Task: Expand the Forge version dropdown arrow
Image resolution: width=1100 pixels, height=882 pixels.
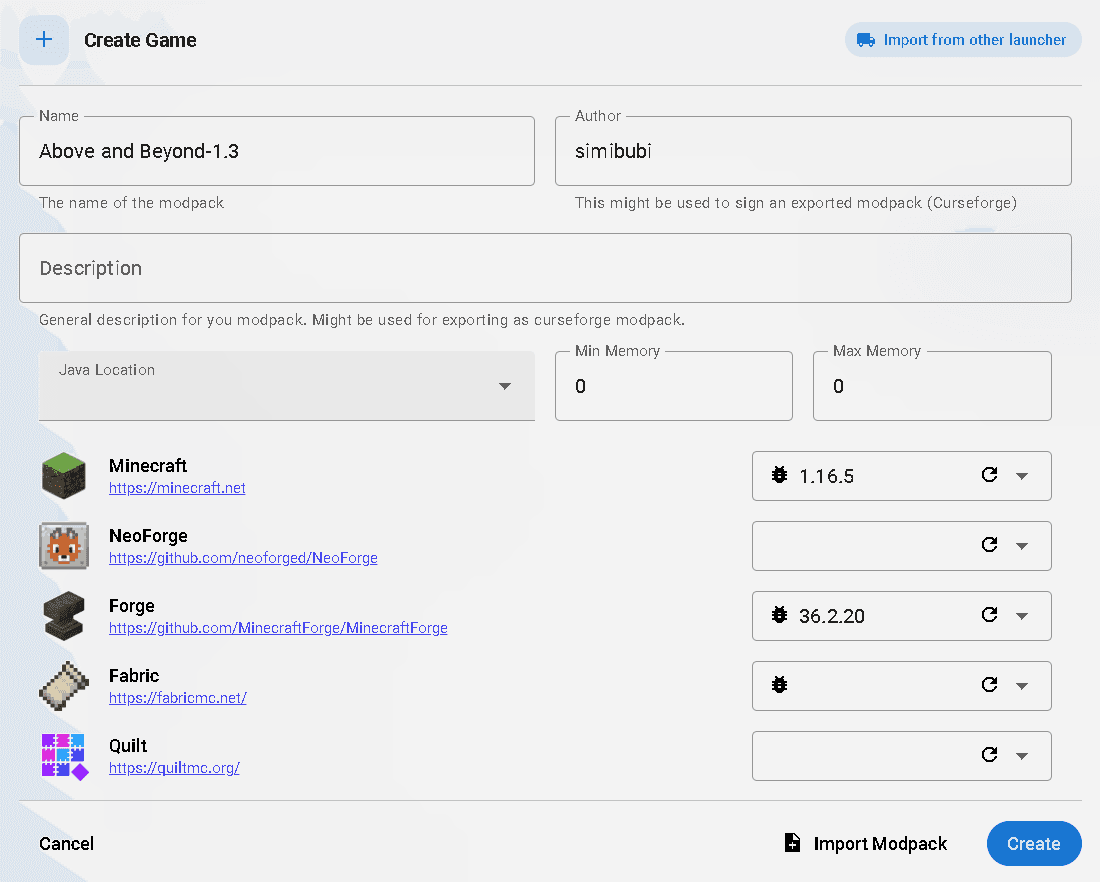Action: point(1022,616)
